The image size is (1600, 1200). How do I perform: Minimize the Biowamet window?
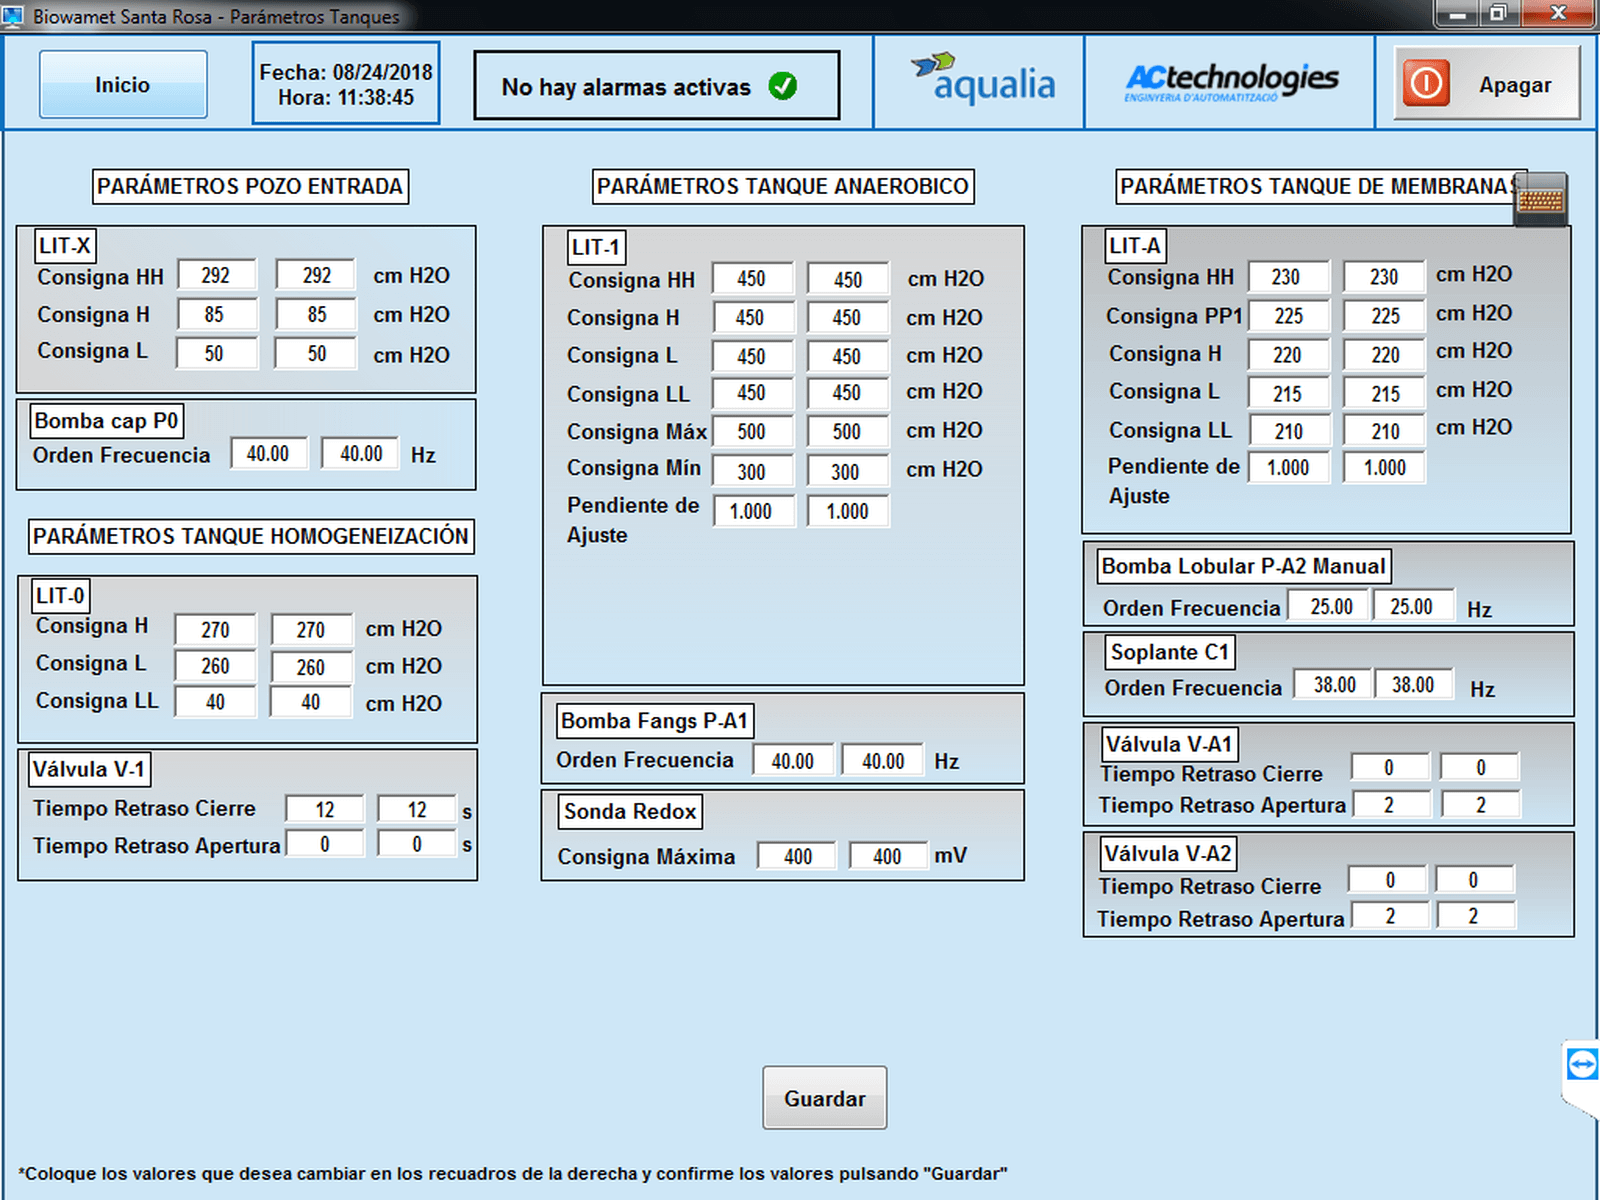click(x=1457, y=13)
